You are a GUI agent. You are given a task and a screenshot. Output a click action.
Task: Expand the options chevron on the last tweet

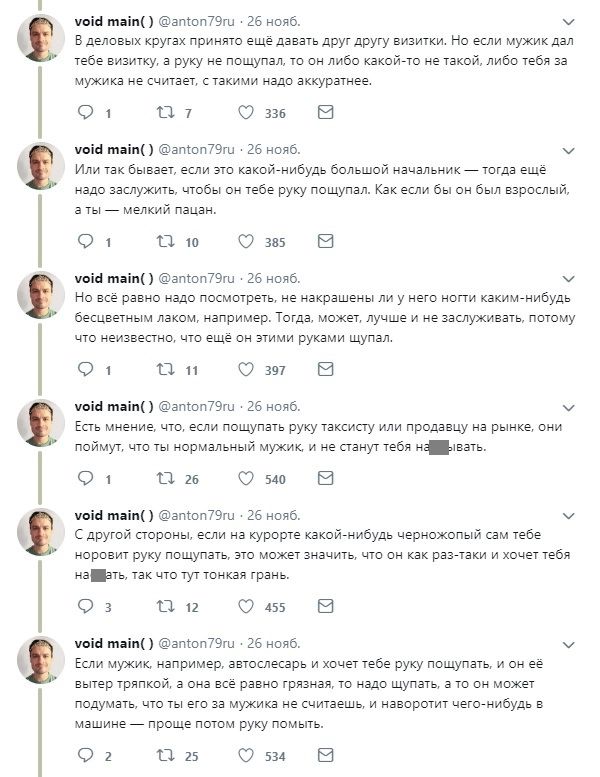click(x=569, y=644)
